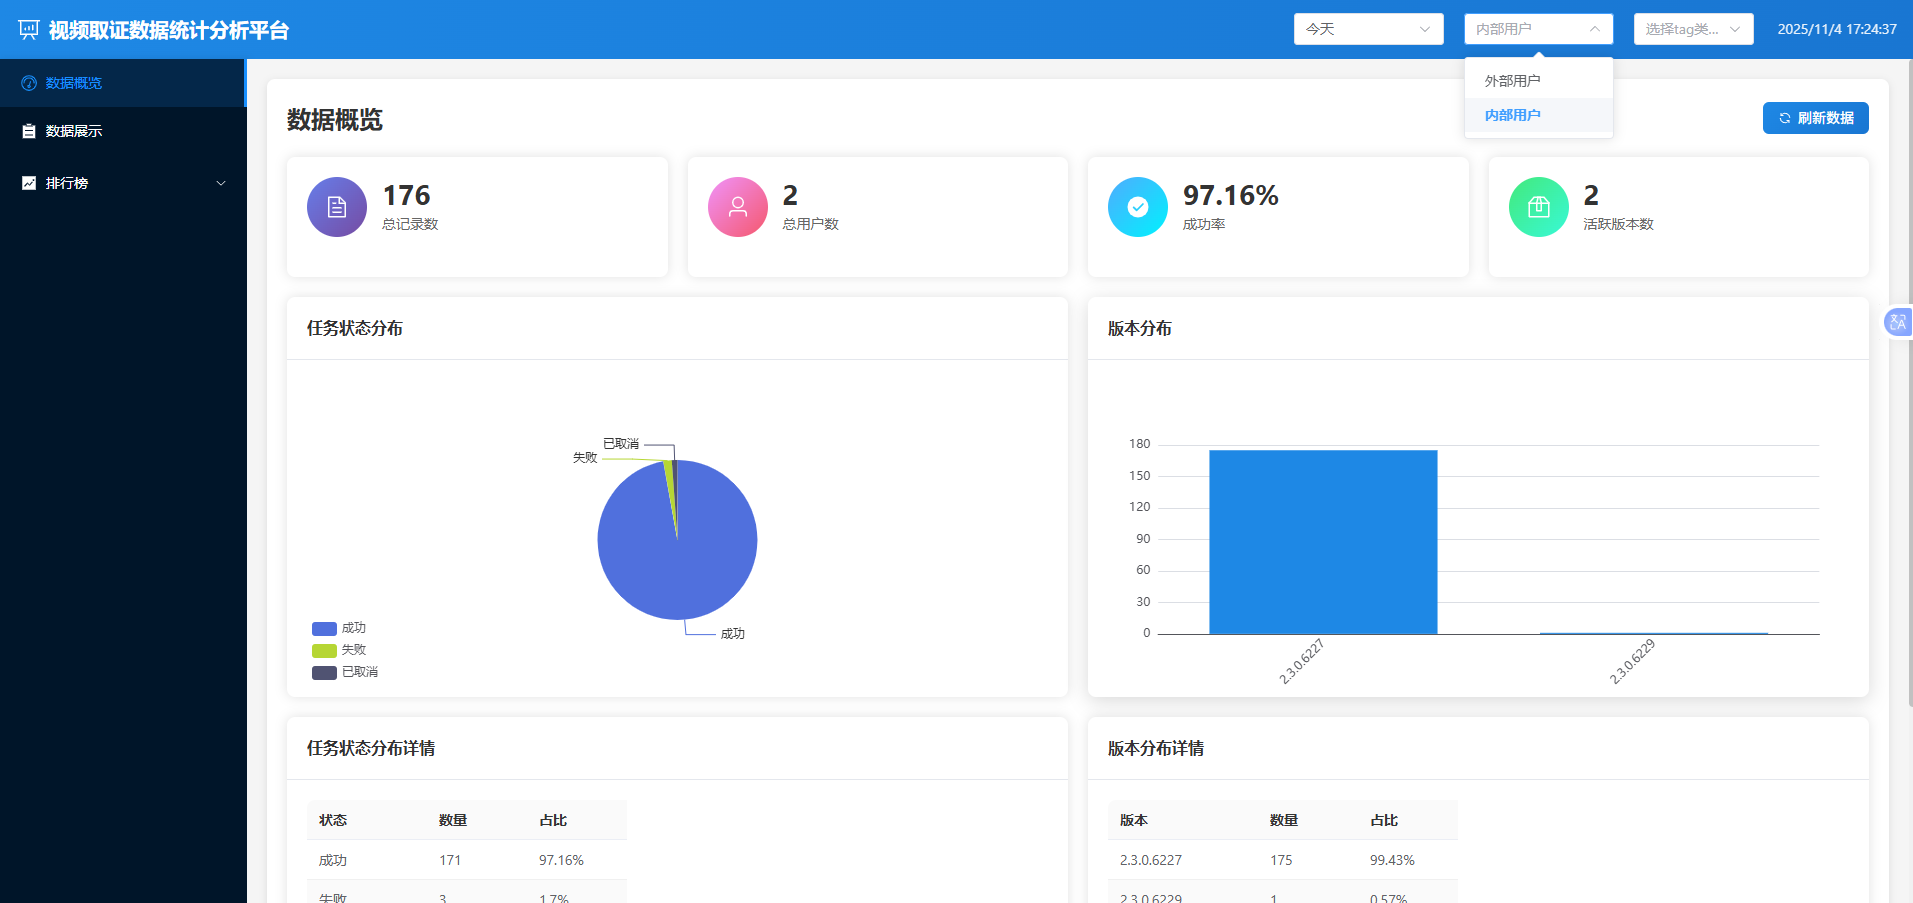
Task: Click the platform logo icon in header
Action: pos(29,30)
